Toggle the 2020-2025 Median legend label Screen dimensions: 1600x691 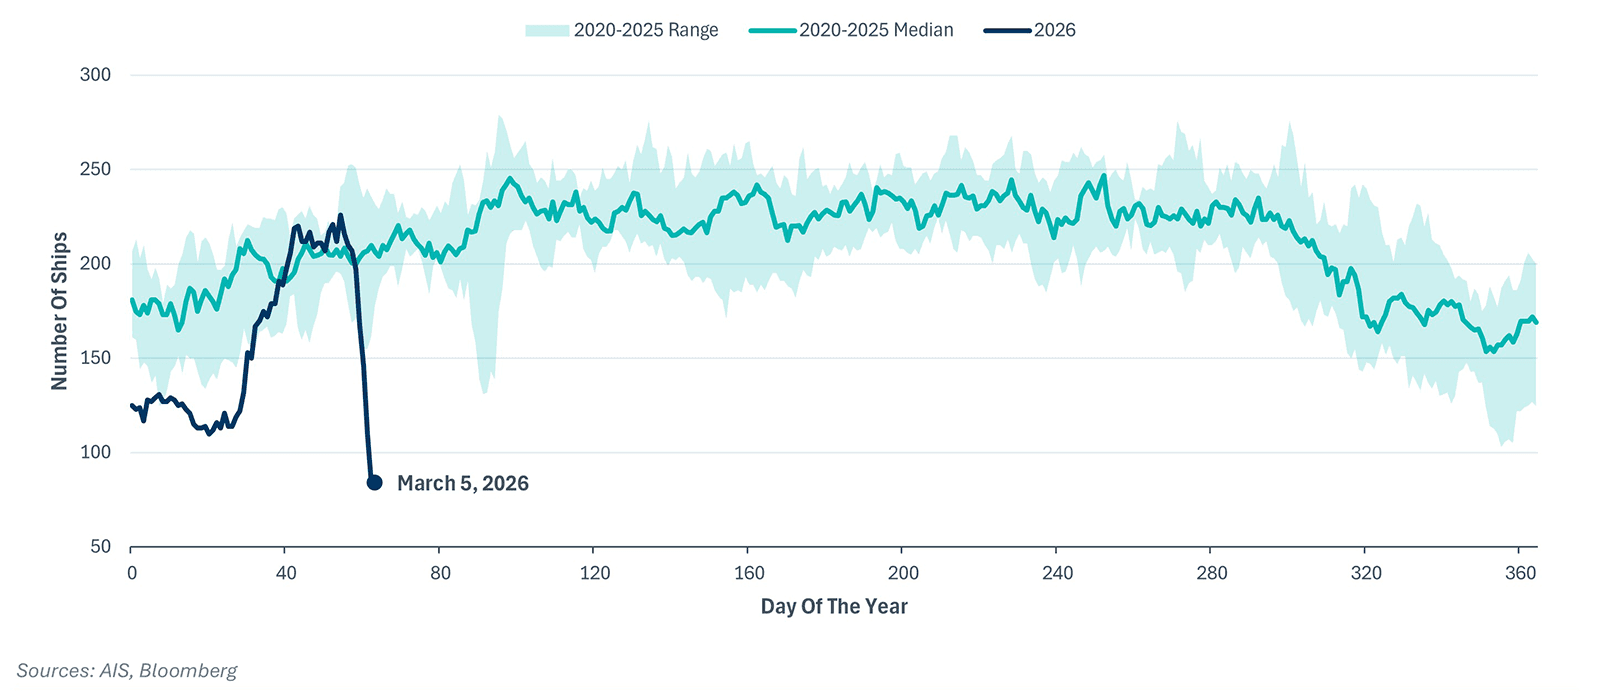(x=876, y=31)
